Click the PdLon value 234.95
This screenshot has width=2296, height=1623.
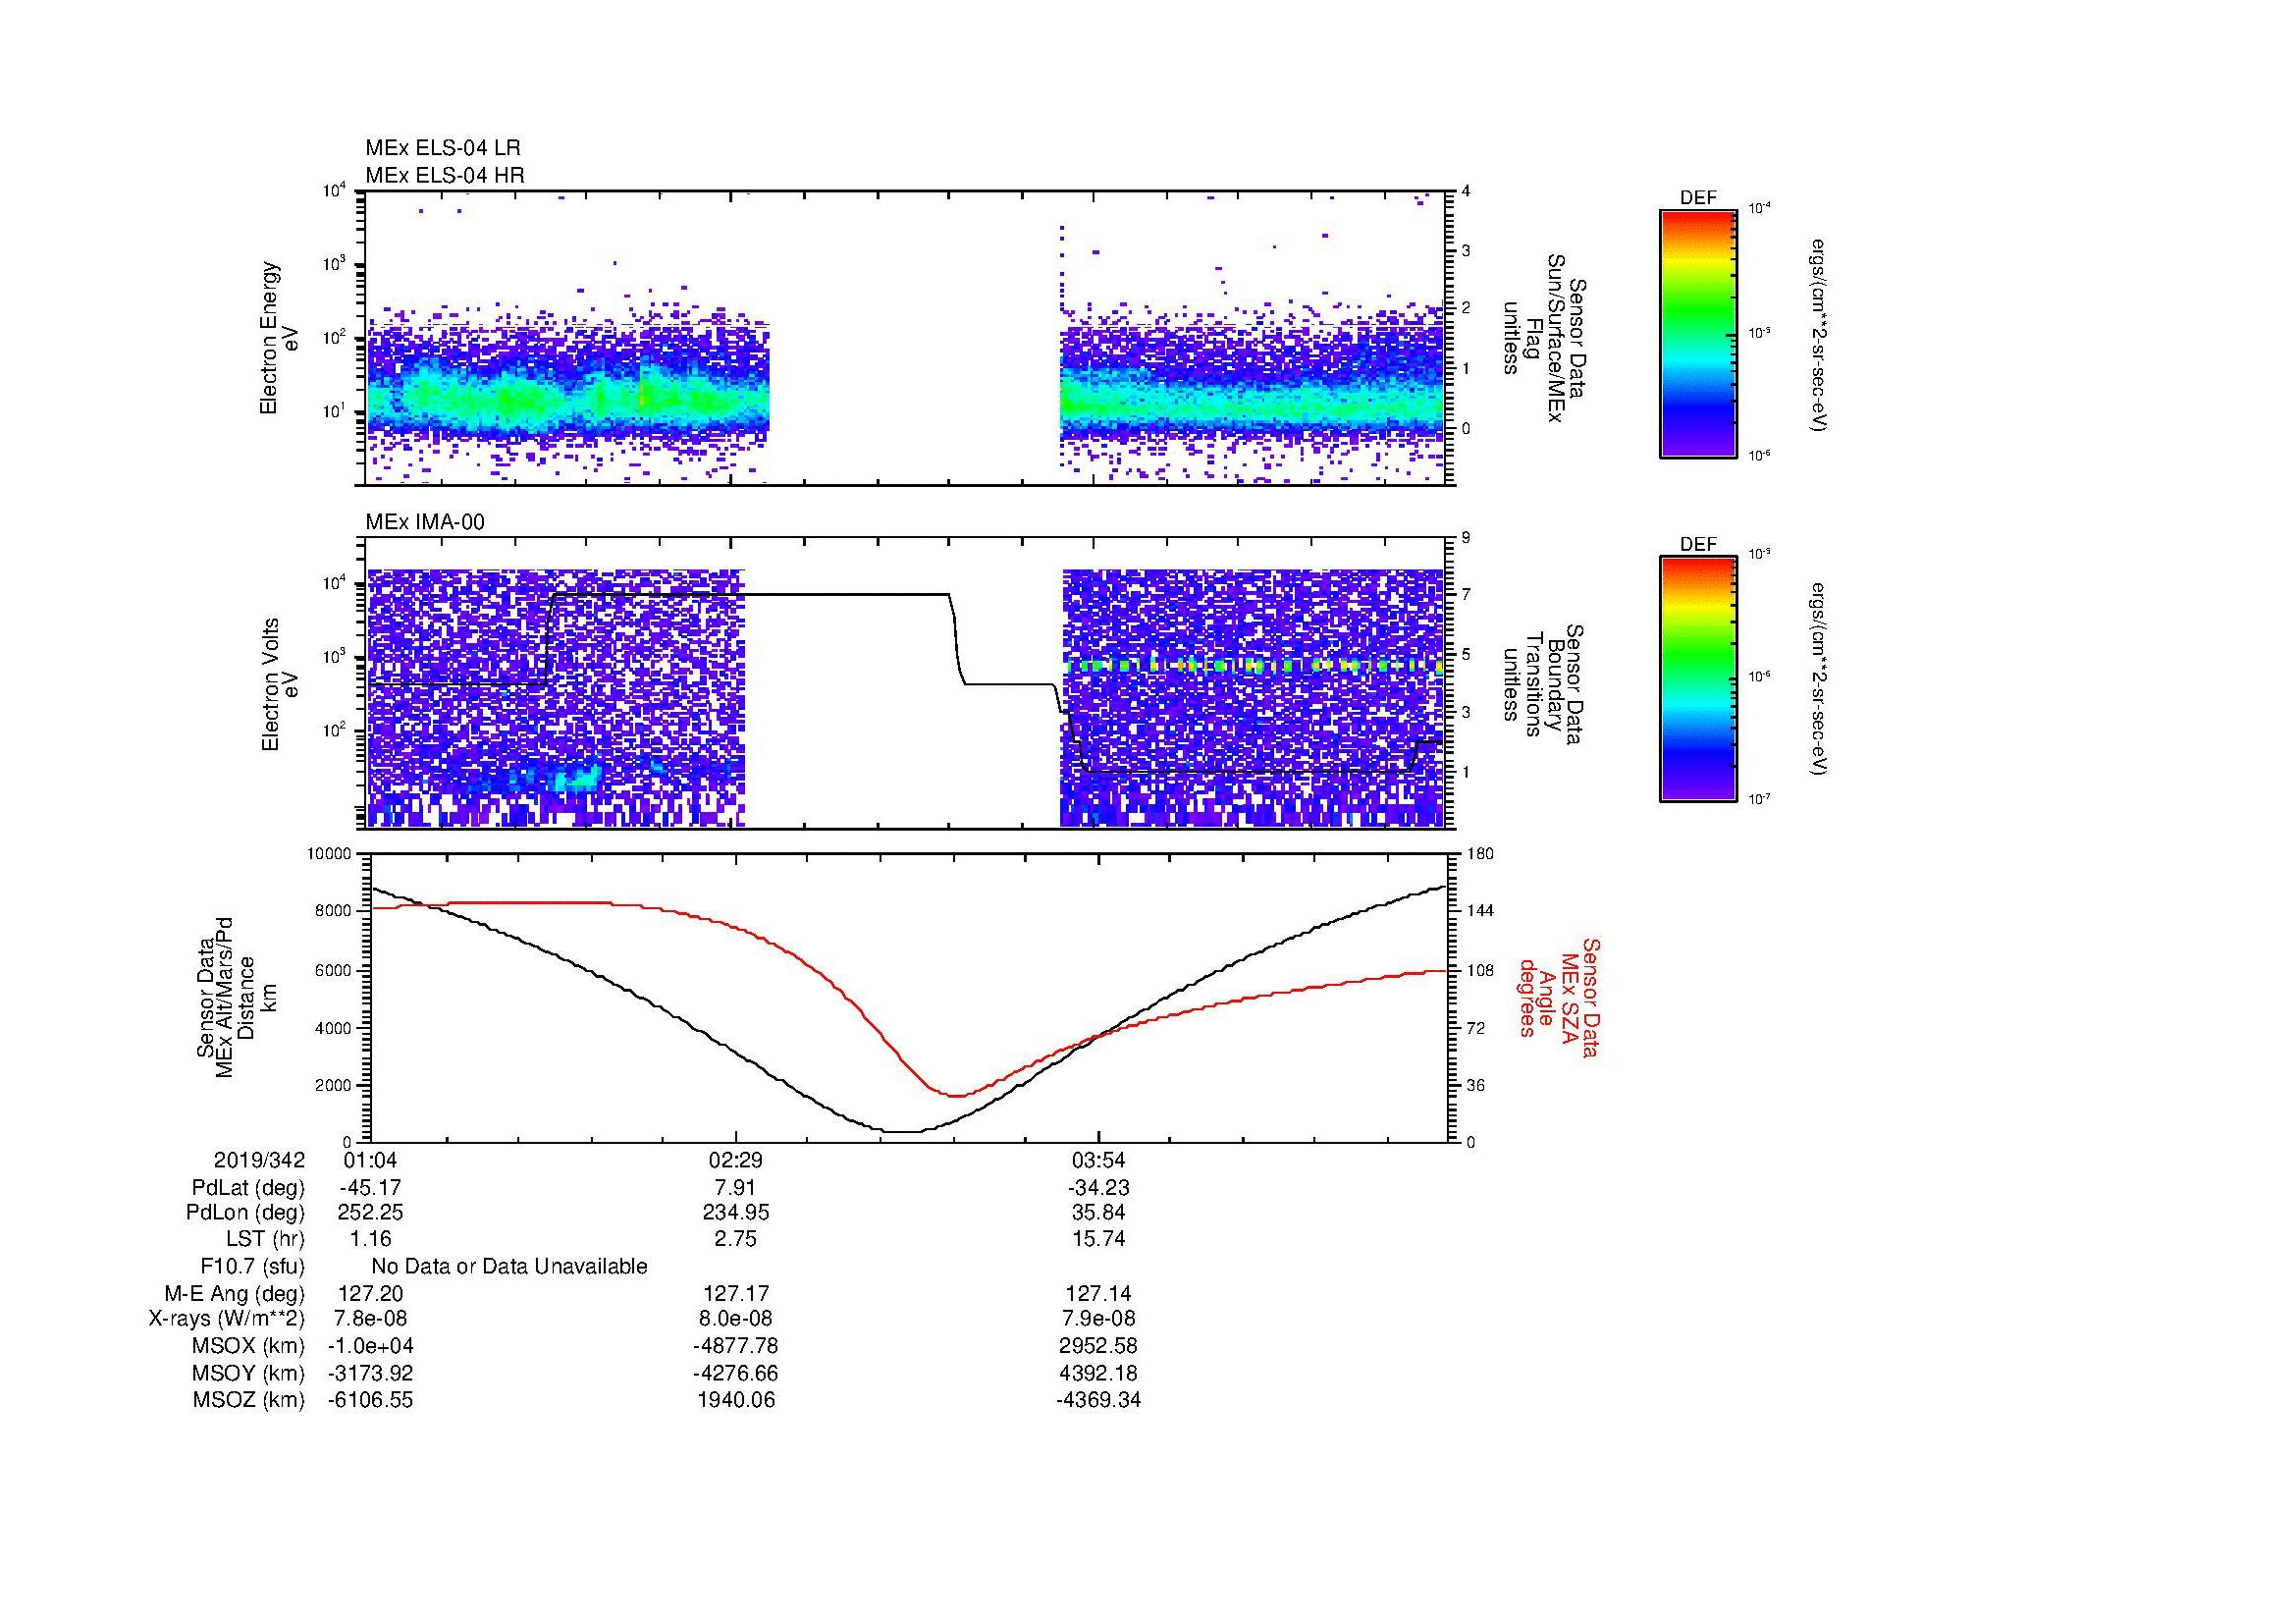736,1213
